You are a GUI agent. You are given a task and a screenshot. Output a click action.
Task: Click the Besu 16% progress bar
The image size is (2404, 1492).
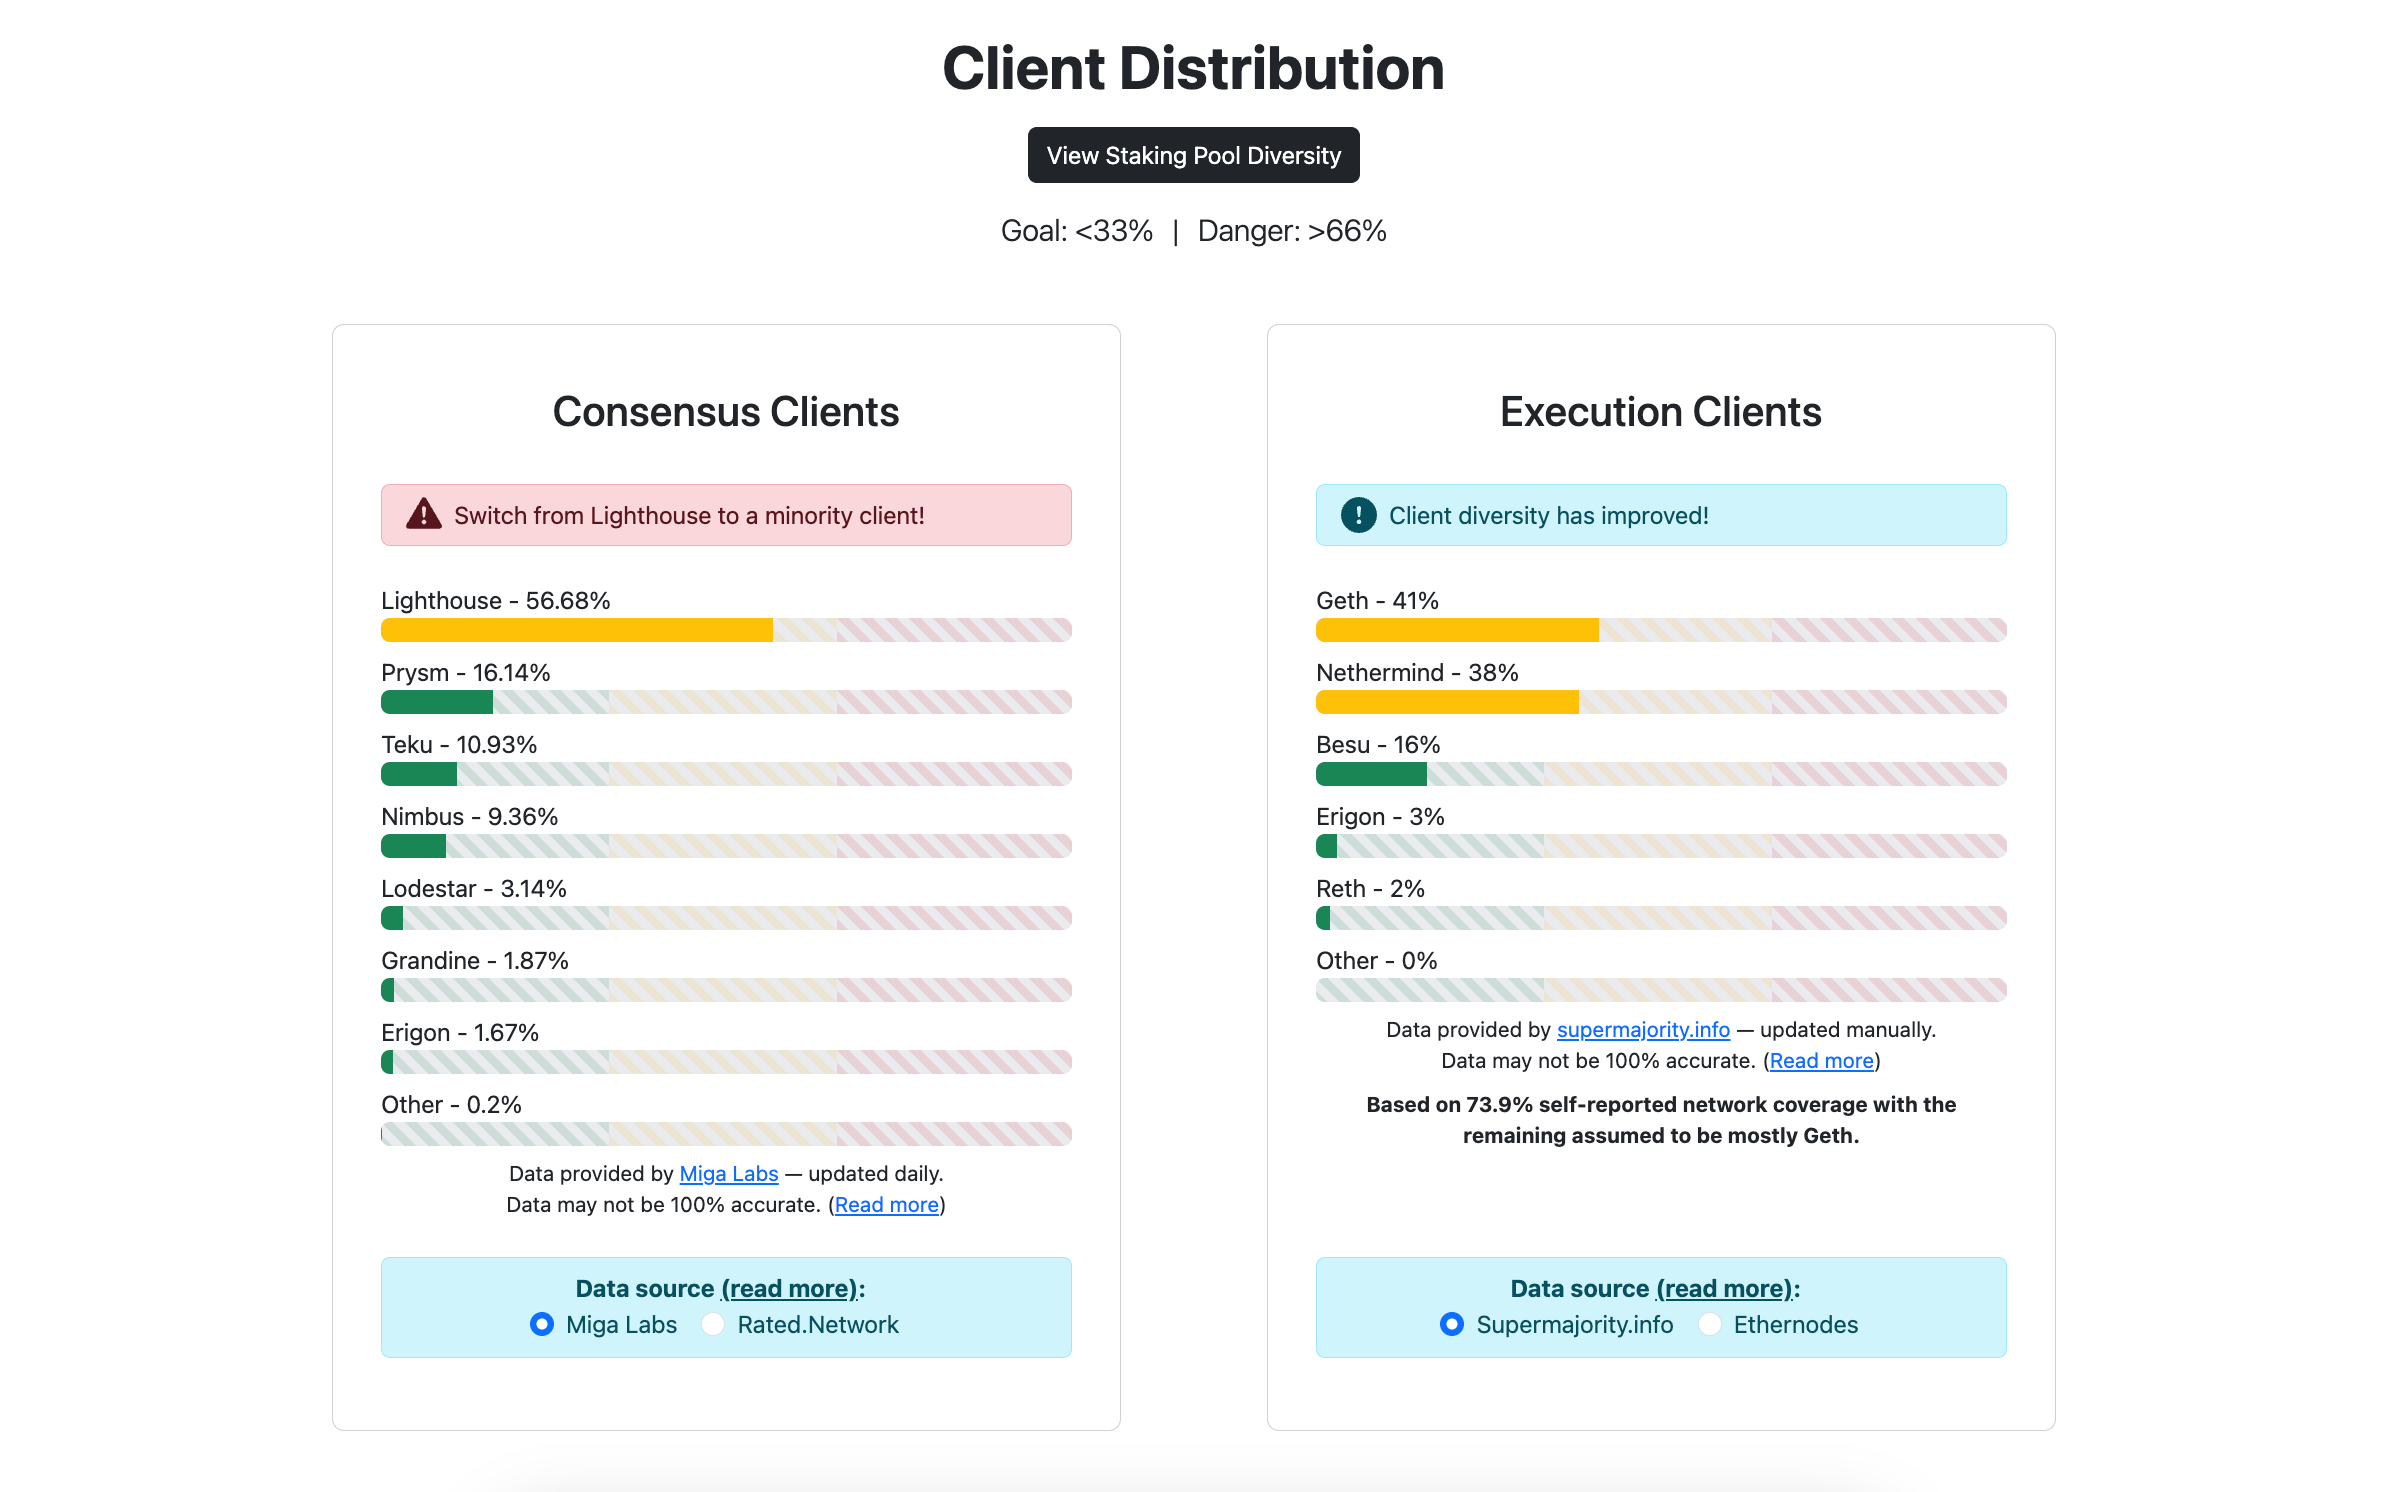(x=1661, y=773)
